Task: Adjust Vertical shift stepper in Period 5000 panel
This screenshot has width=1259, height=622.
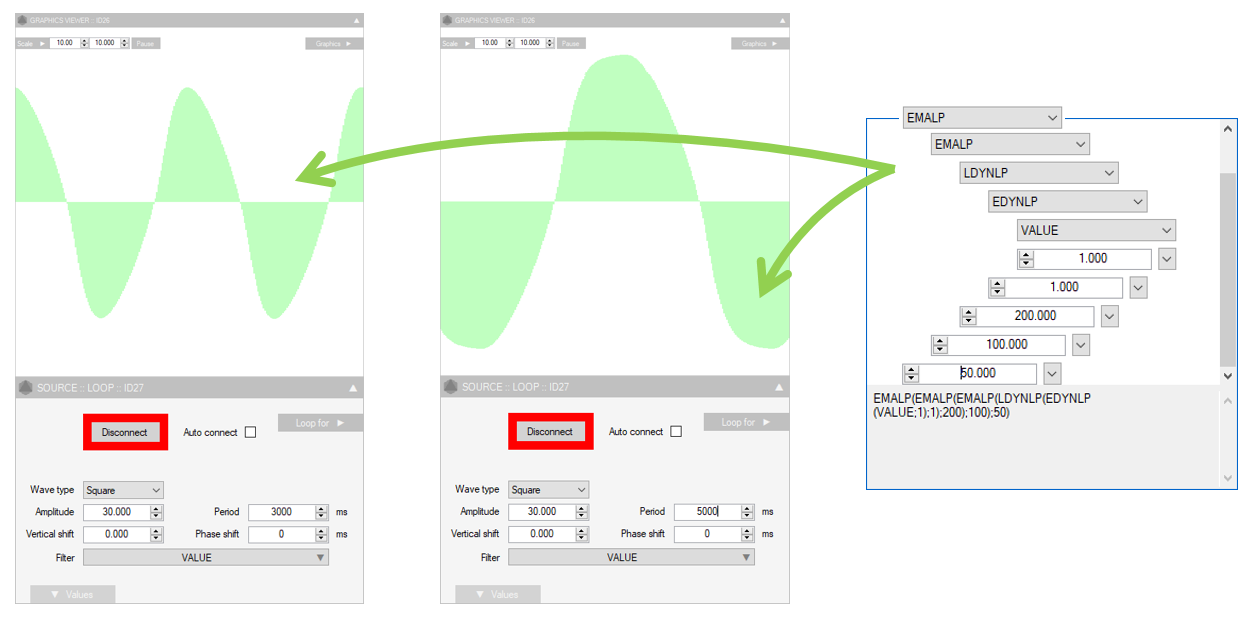Action: pyautogui.click(x=581, y=533)
